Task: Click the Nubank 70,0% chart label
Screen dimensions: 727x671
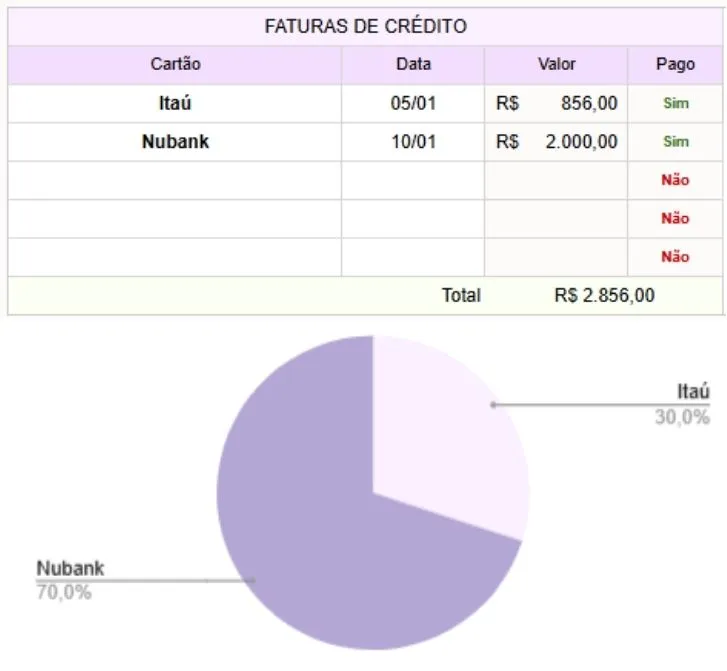Action: pos(70,580)
